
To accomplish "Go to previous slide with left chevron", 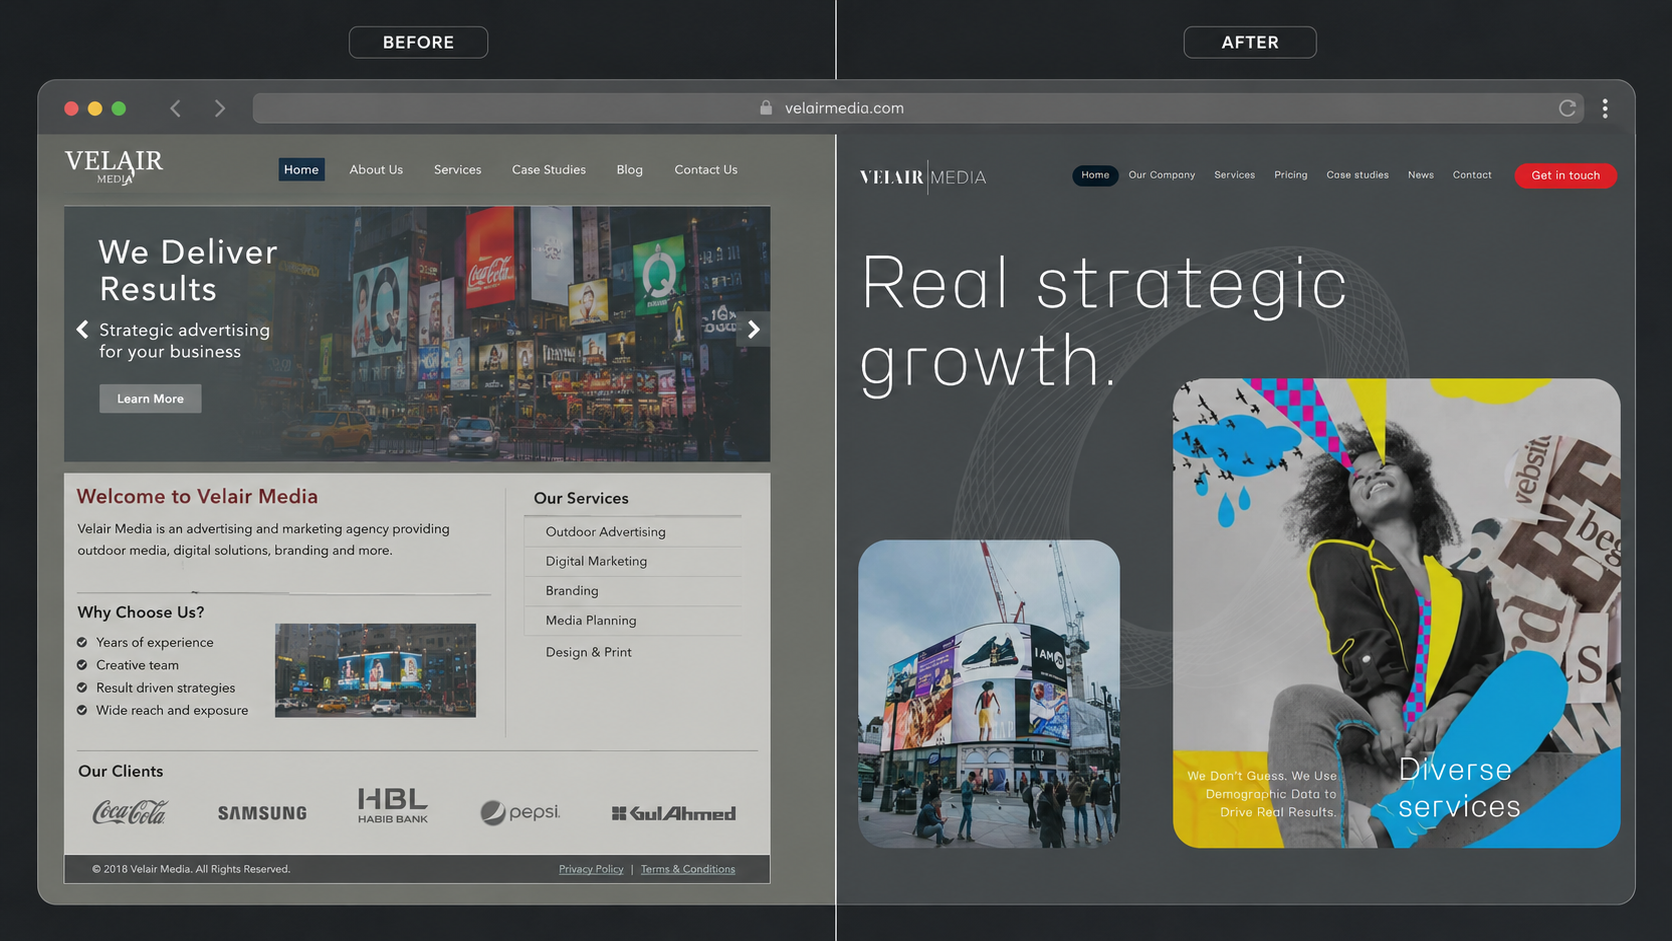I will click(x=82, y=329).
